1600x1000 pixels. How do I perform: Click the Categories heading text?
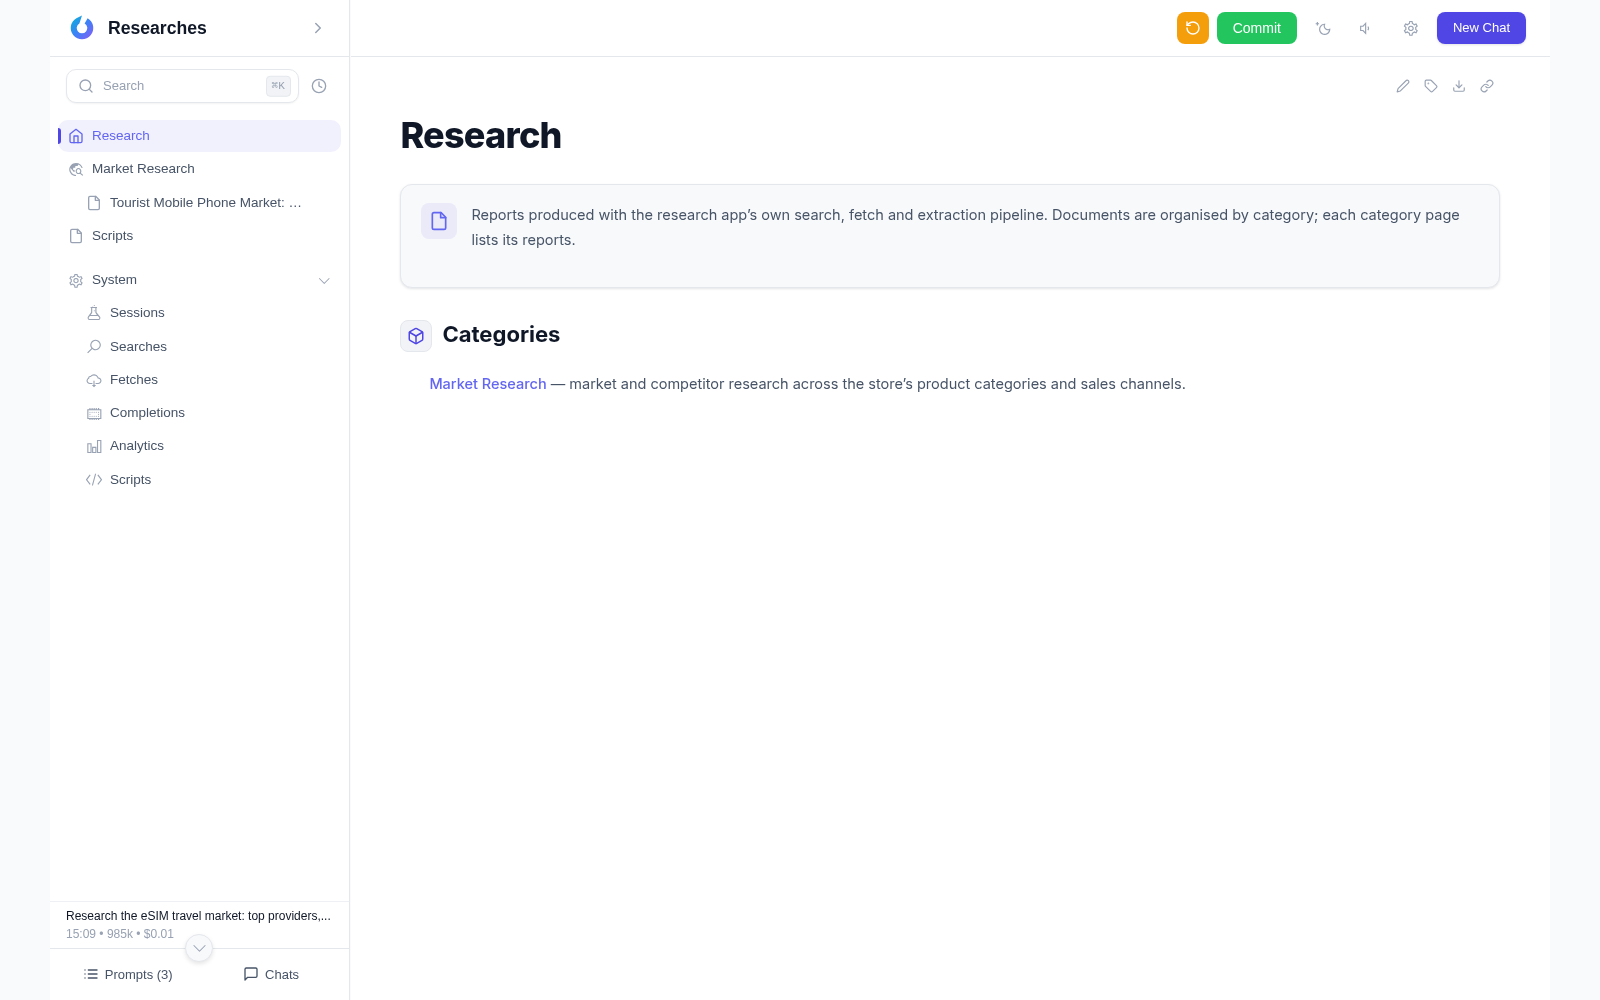(x=501, y=335)
